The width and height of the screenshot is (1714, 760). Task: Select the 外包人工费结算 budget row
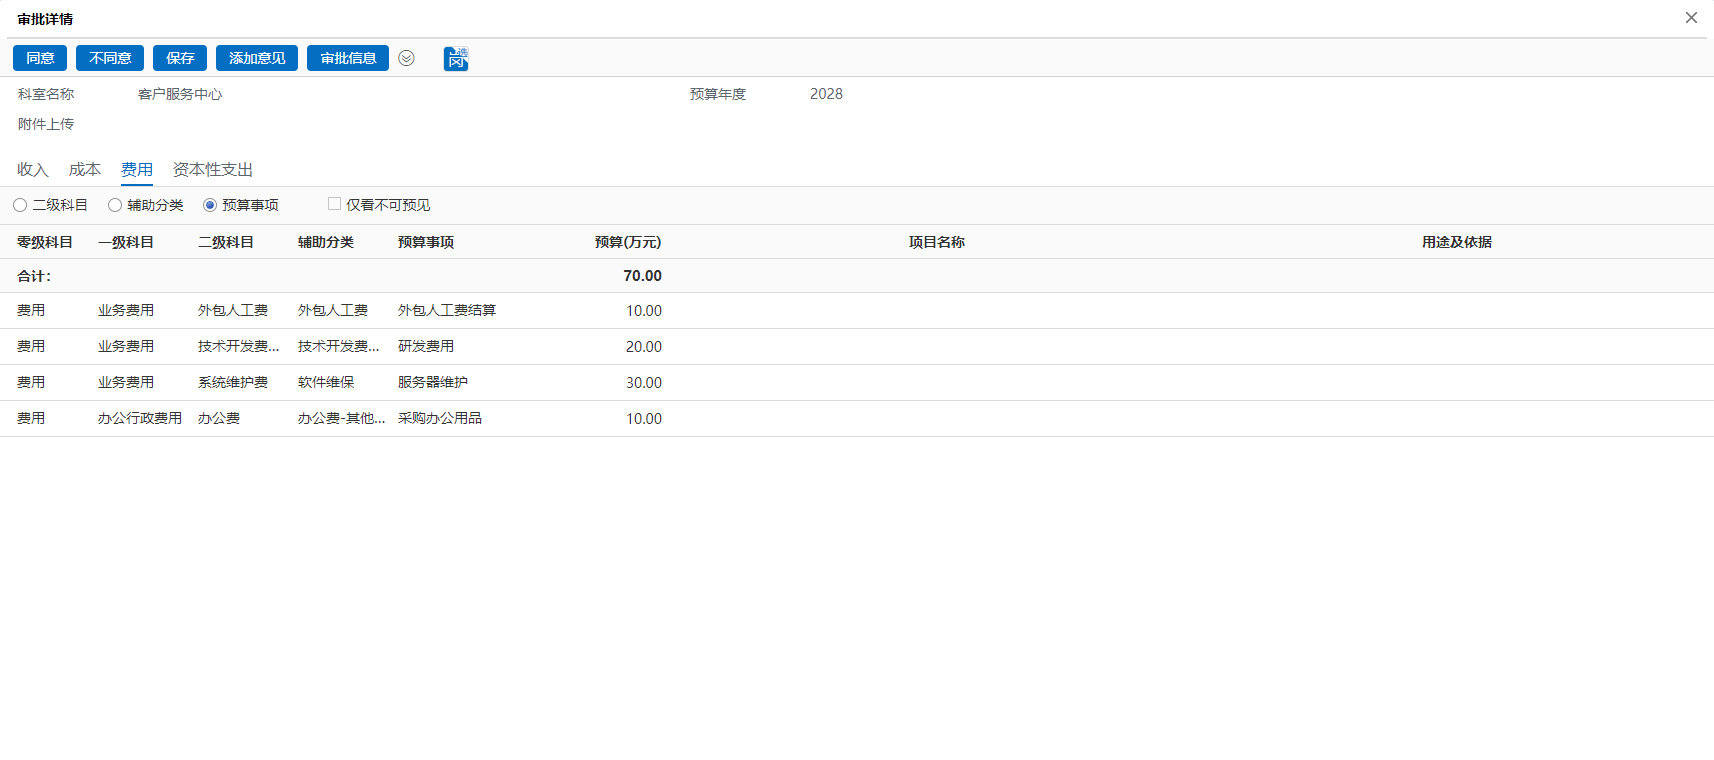coord(447,311)
